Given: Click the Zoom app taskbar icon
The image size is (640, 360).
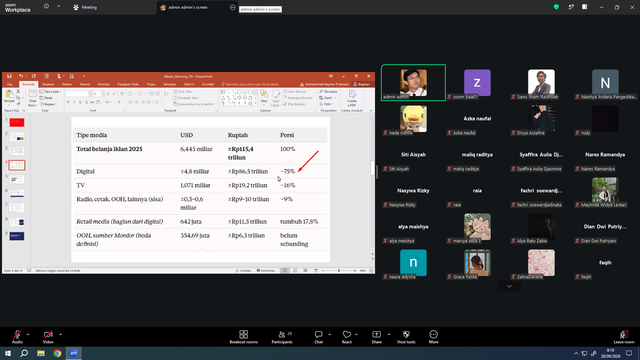Looking at the screenshot, I should 74,353.
